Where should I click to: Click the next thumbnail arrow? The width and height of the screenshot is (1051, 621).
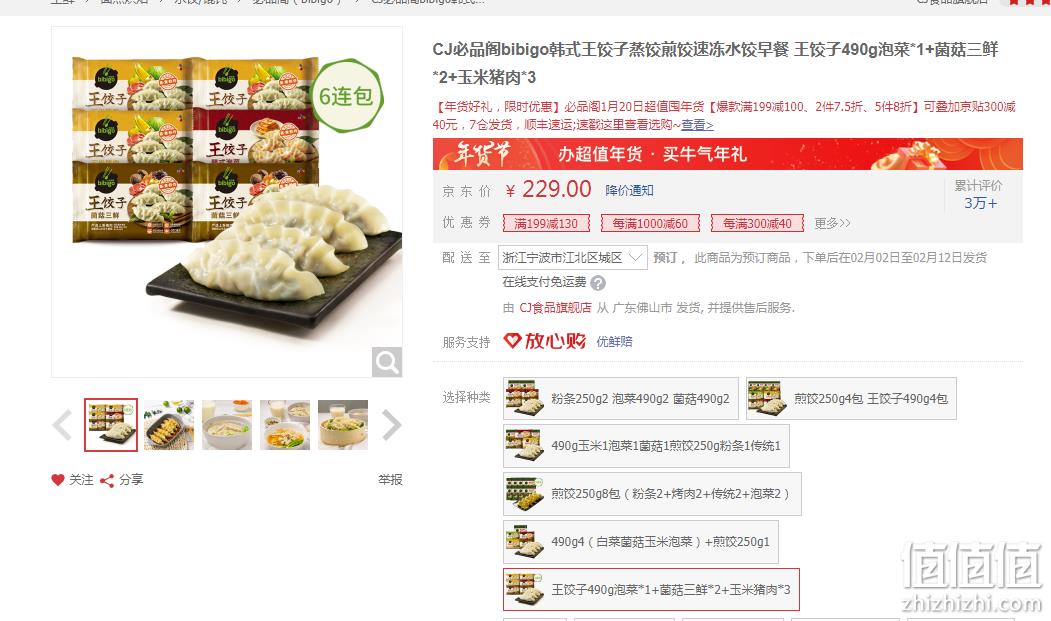pyautogui.click(x=391, y=425)
